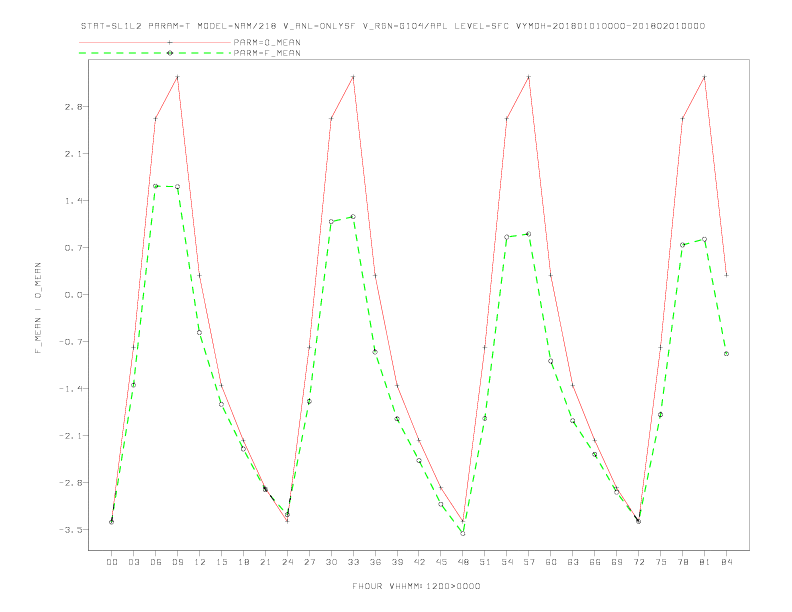Viewport: 792px width, 612px height.
Task: Click the green F_MEAN circle marker at hour 48
Action: (463, 533)
